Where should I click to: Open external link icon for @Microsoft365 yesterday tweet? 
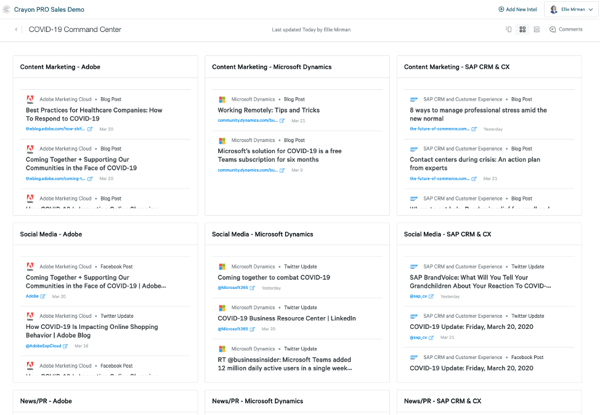[x=253, y=288]
